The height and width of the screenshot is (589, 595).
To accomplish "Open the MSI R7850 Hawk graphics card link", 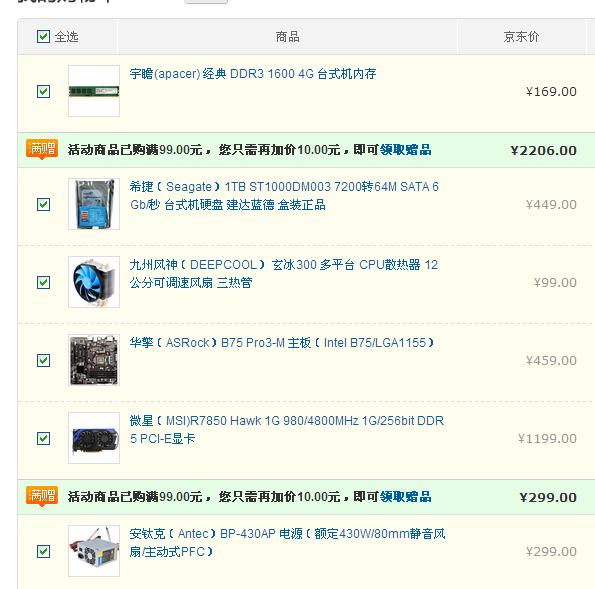I will (x=286, y=430).
